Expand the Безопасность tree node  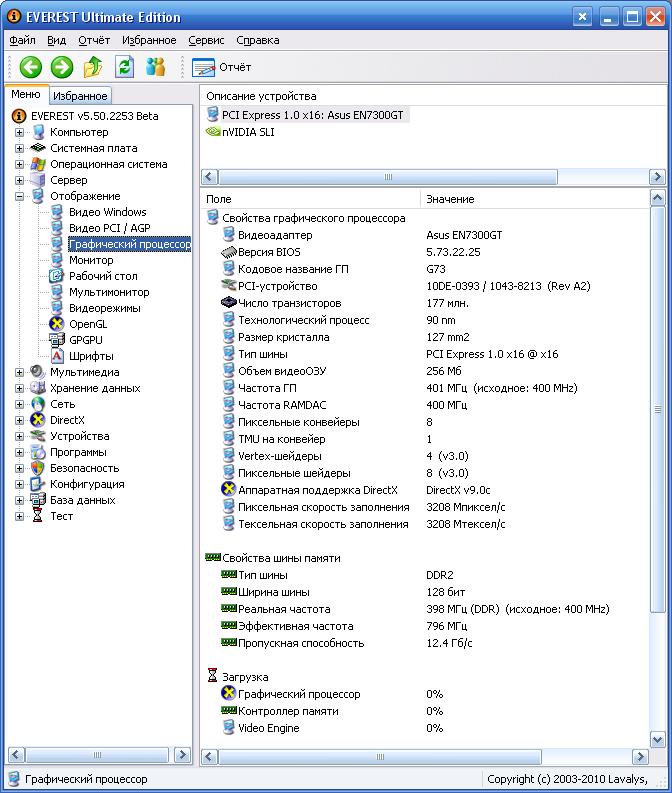point(19,468)
